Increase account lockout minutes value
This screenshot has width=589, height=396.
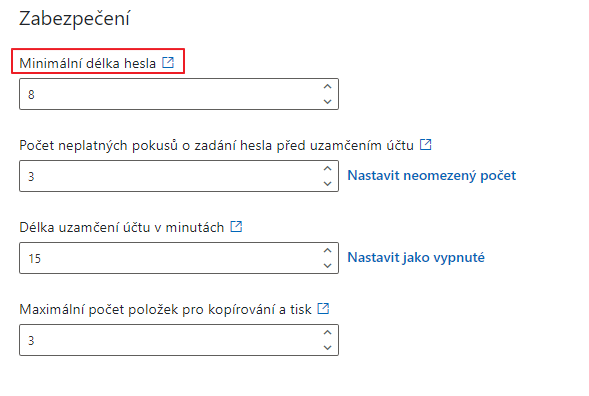[328, 250]
